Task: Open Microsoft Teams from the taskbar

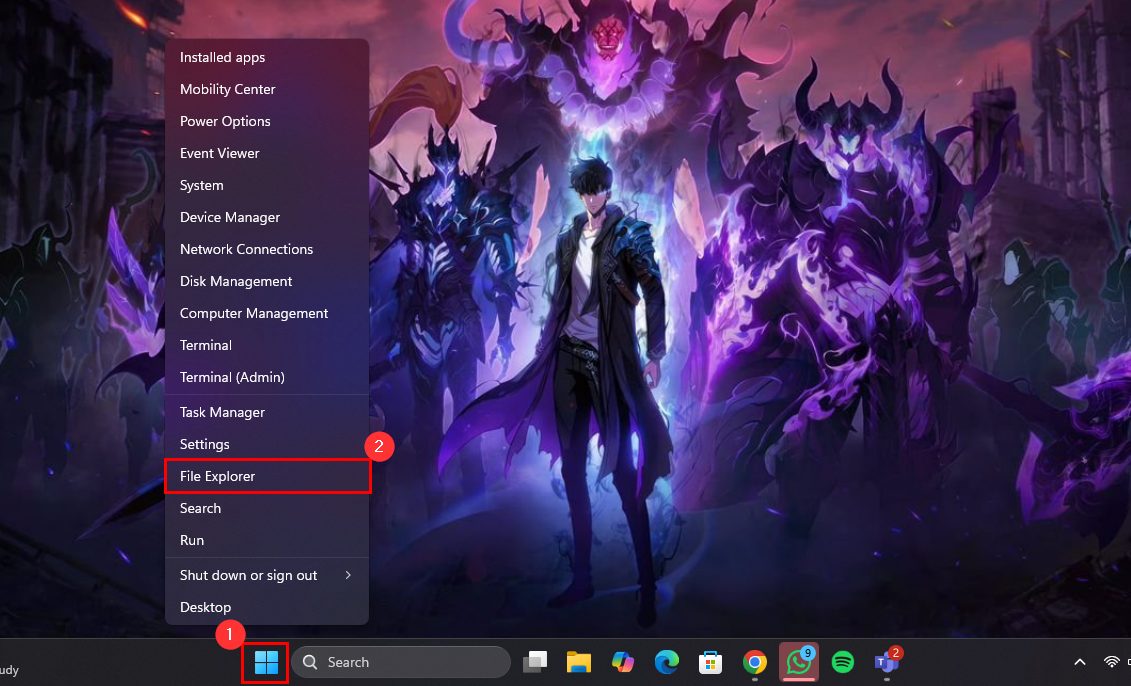Action: click(886, 661)
